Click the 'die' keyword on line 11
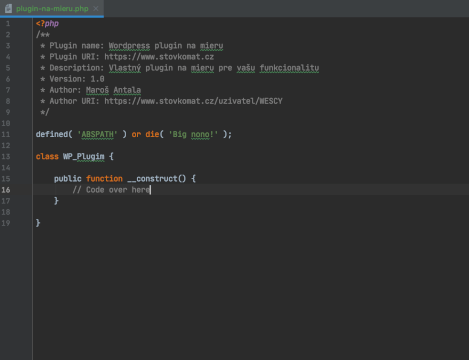 152,134
